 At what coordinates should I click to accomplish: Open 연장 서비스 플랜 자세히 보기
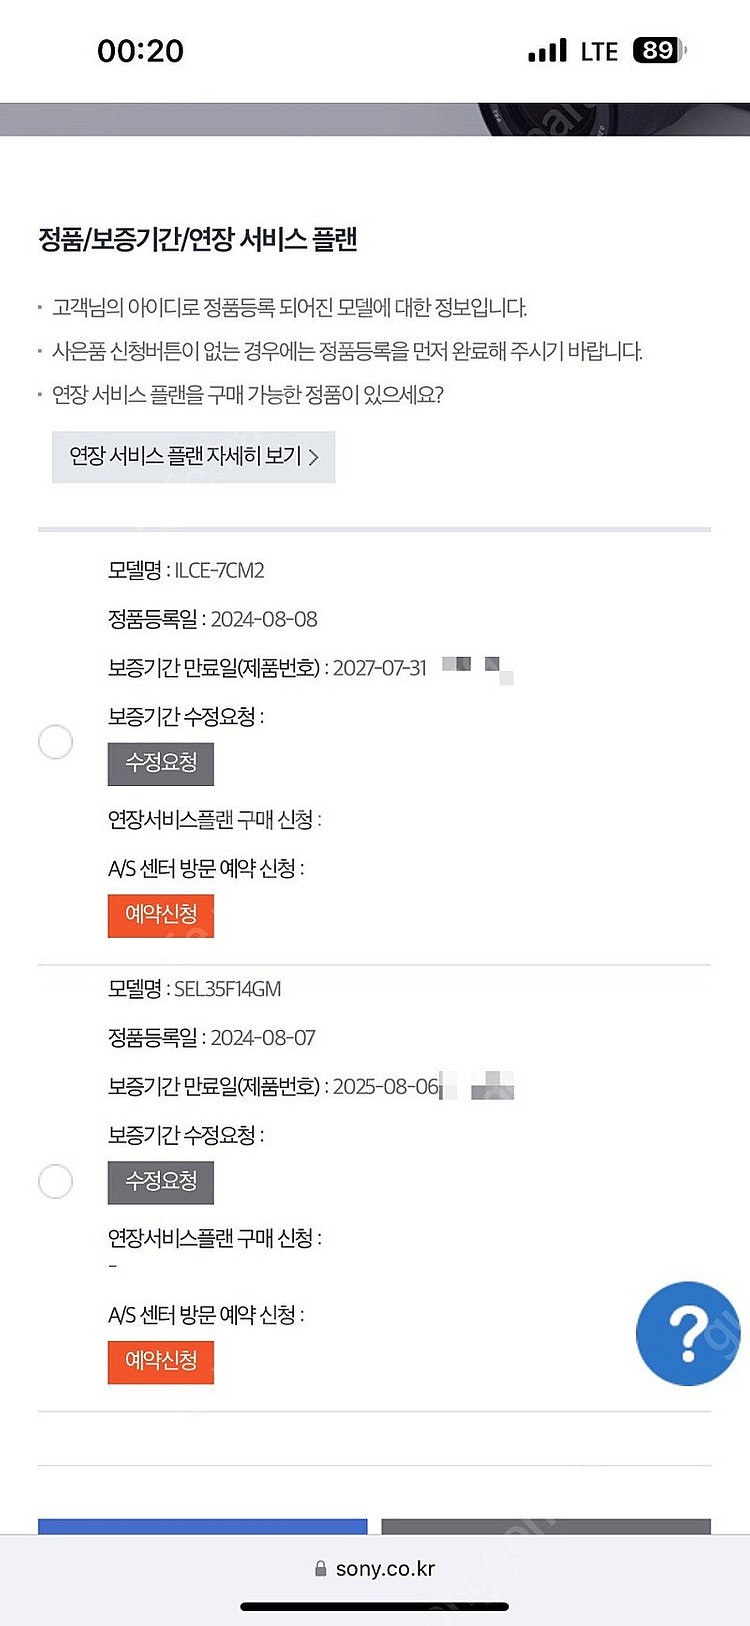pos(193,457)
